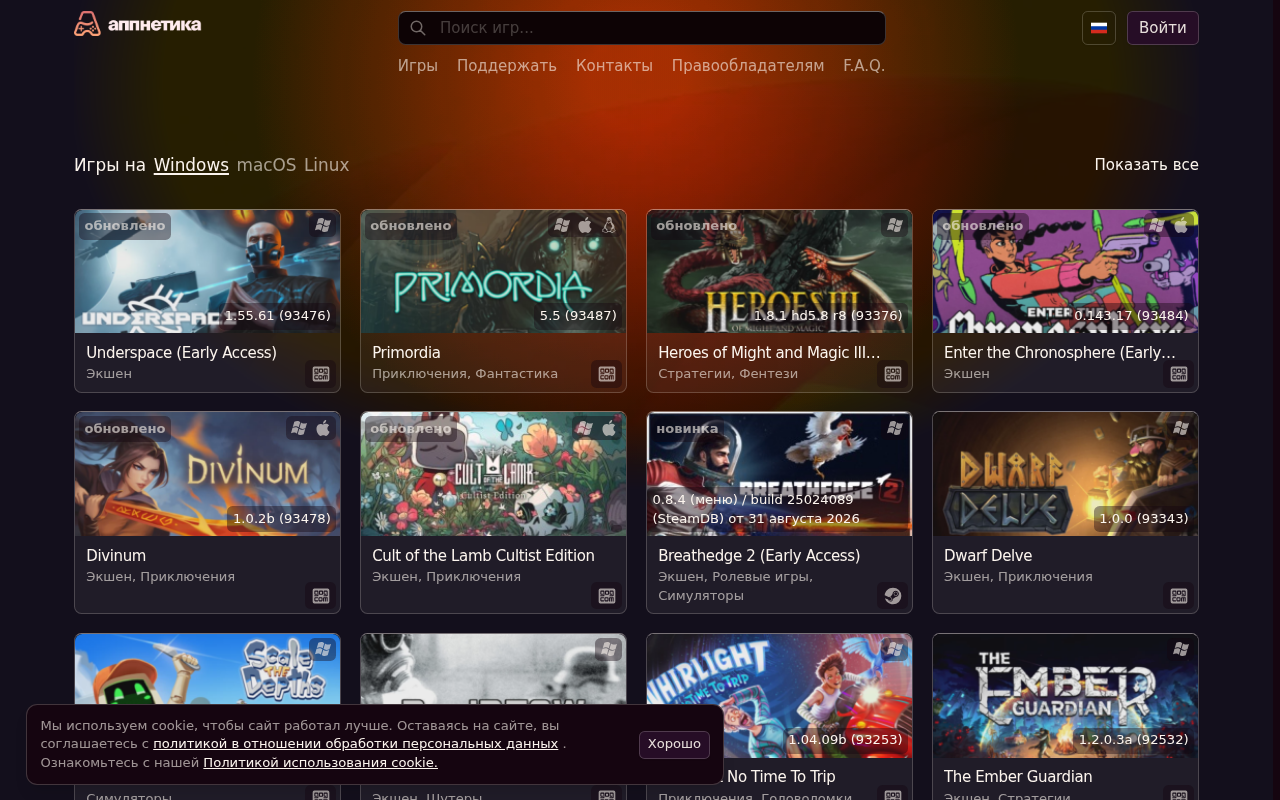The height and width of the screenshot is (800, 1280).
Task: Click Показать все link
Action: (1146, 165)
